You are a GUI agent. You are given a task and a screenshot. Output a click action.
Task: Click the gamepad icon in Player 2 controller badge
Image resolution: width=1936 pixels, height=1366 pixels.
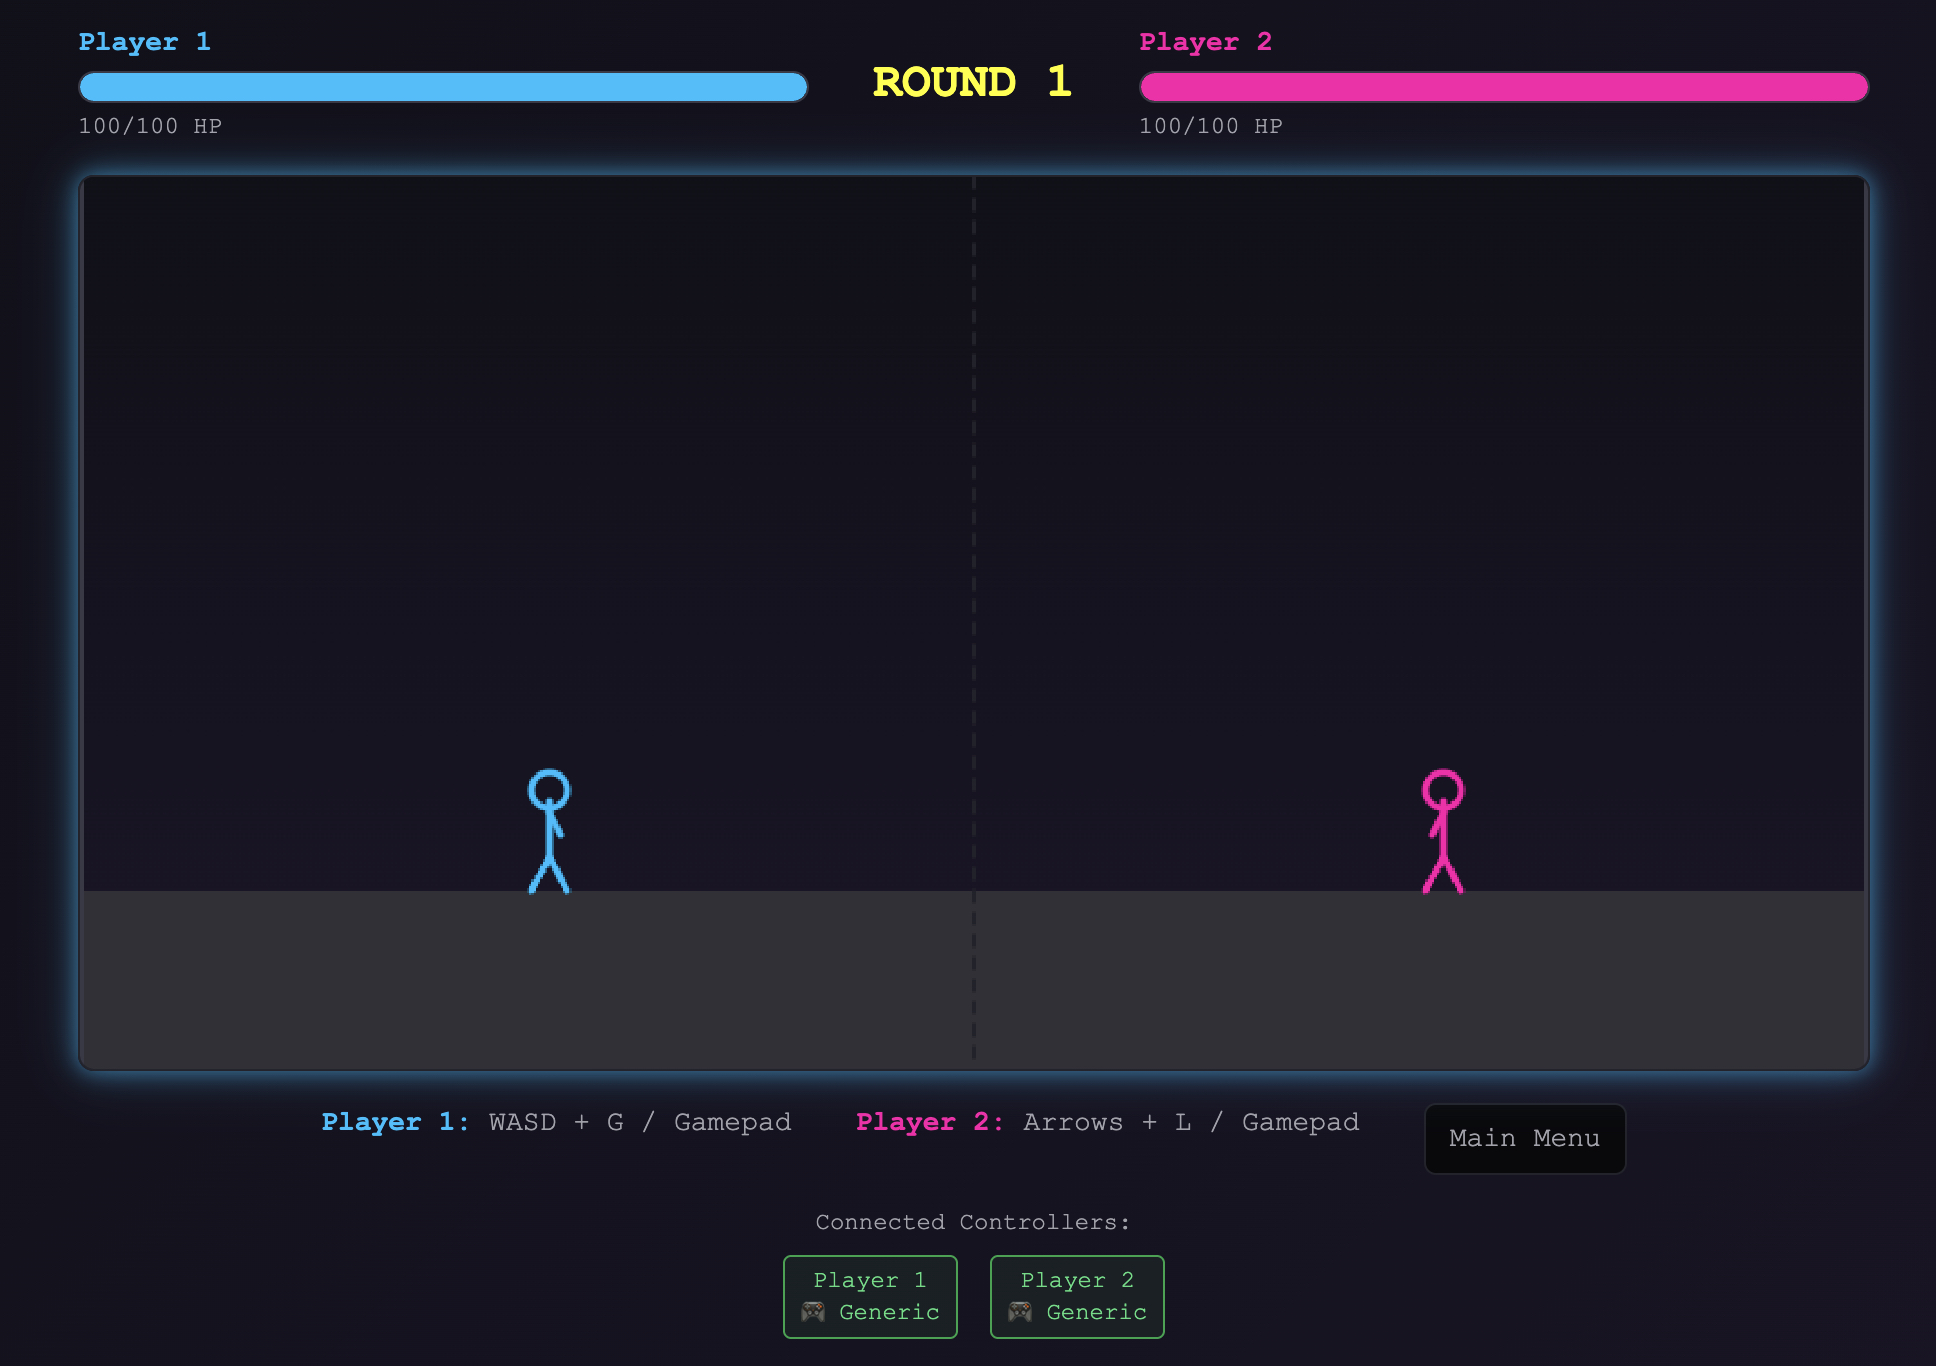(x=1020, y=1313)
